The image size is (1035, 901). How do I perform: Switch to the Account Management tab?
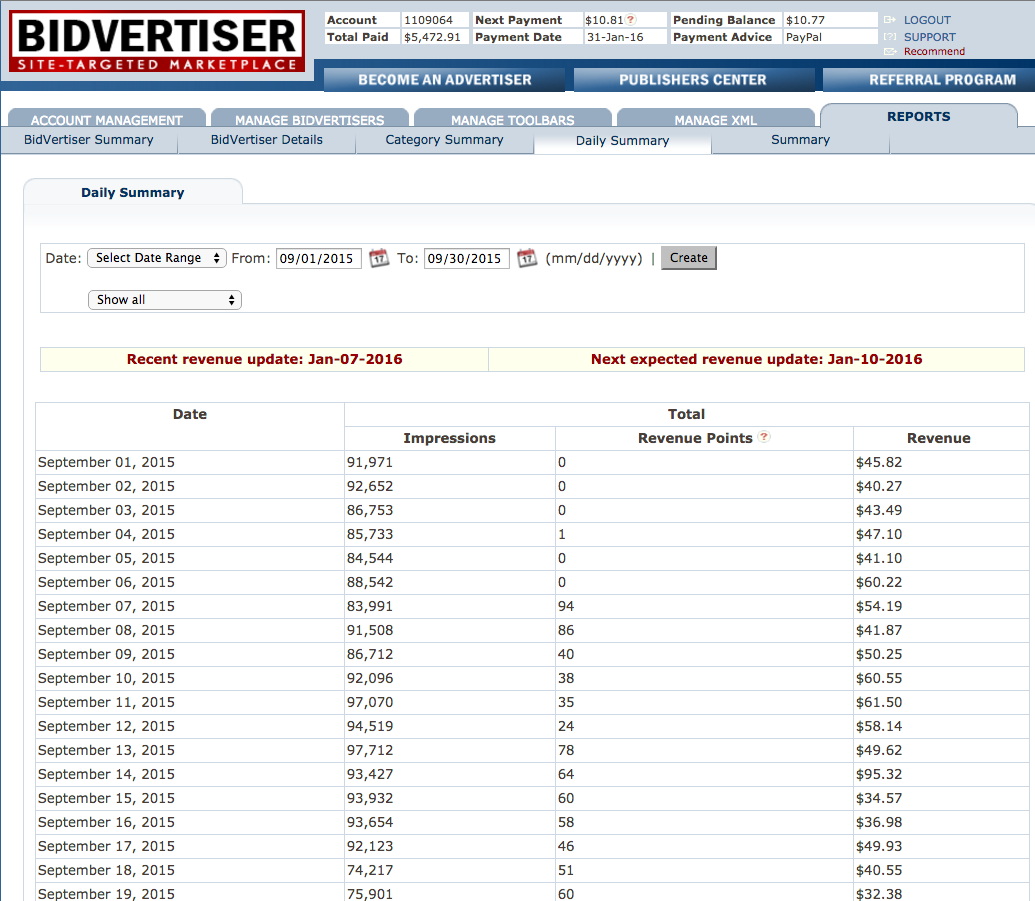click(x=107, y=119)
